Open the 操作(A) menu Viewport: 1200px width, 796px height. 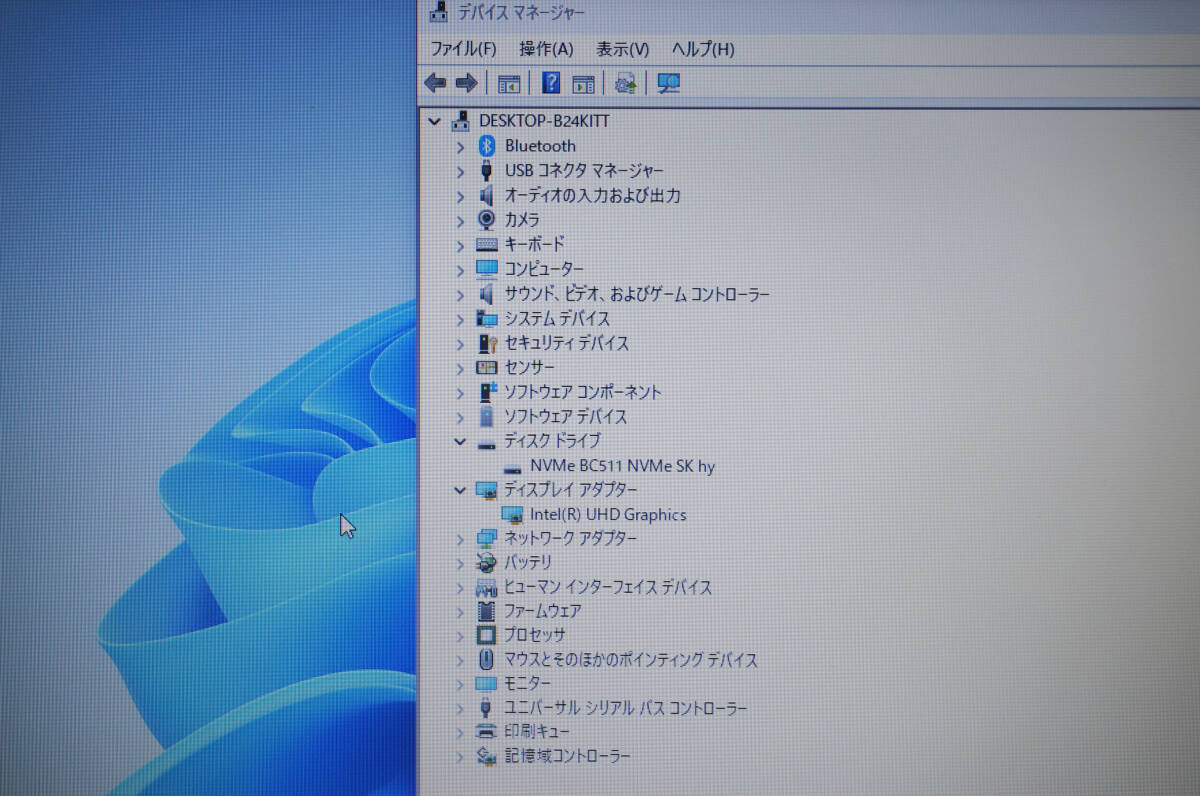pos(546,49)
